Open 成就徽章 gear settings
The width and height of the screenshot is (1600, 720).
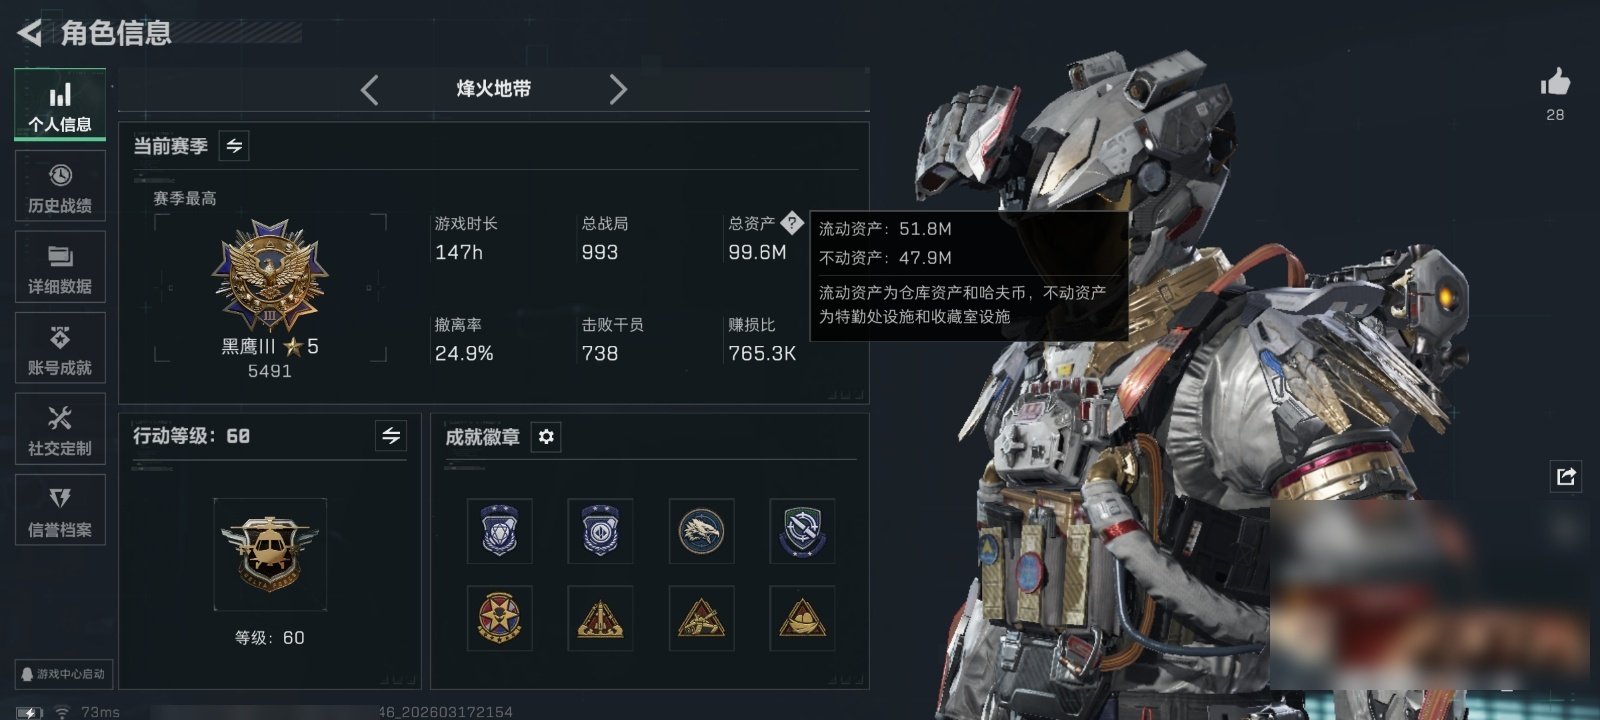pyautogui.click(x=546, y=437)
